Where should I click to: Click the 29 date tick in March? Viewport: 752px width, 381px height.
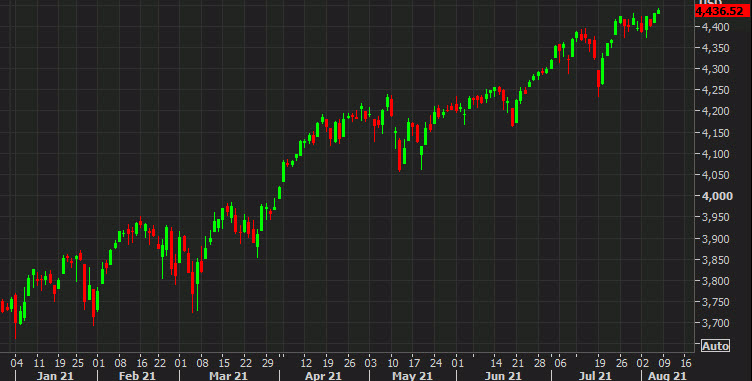(x=268, y=362)
